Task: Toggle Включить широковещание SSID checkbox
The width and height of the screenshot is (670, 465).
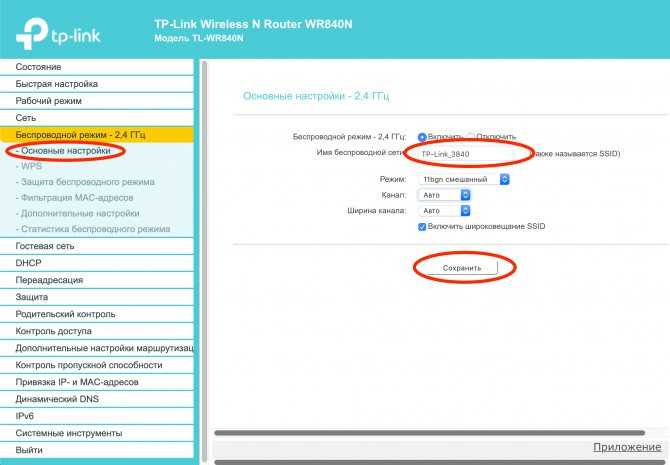Action: pyautogui.click(x=422, y=227)
